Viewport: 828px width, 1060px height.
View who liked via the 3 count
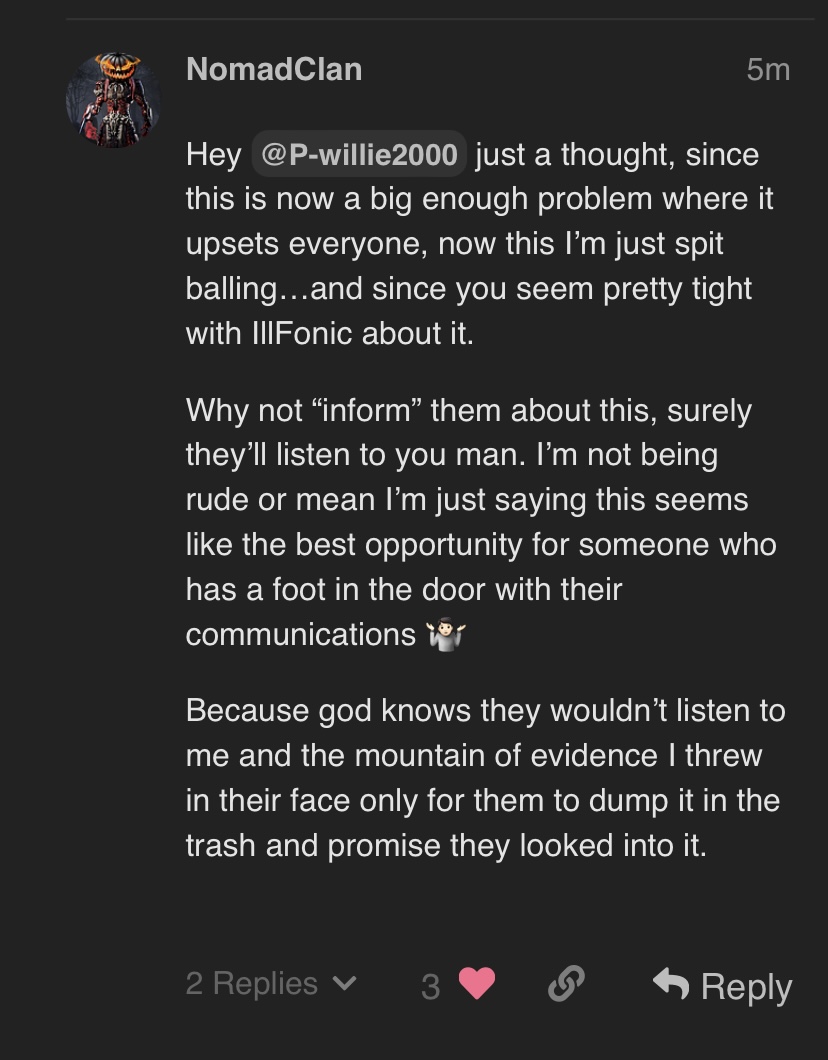tap(430, 986)
